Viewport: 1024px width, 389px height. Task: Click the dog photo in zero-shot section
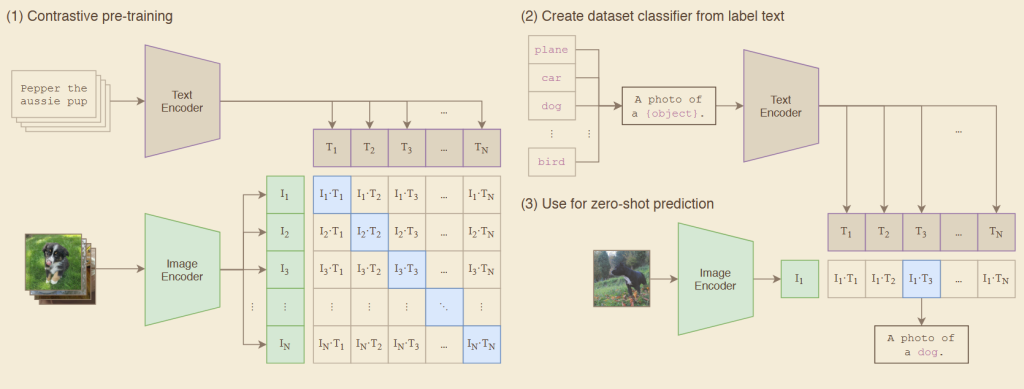[x=622, y=278]
